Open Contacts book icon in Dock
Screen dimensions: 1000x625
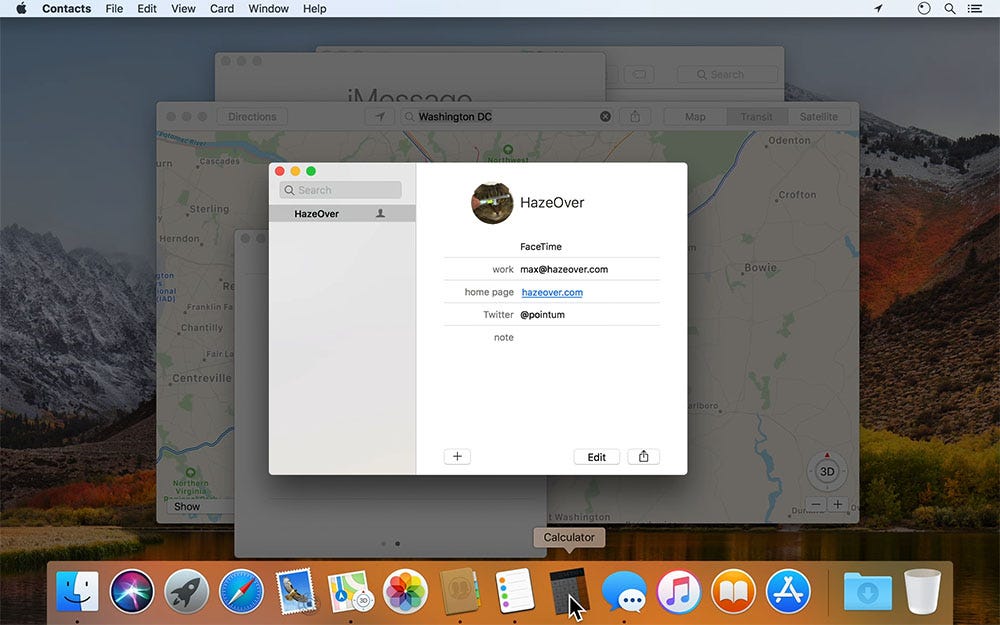point(459,591)
